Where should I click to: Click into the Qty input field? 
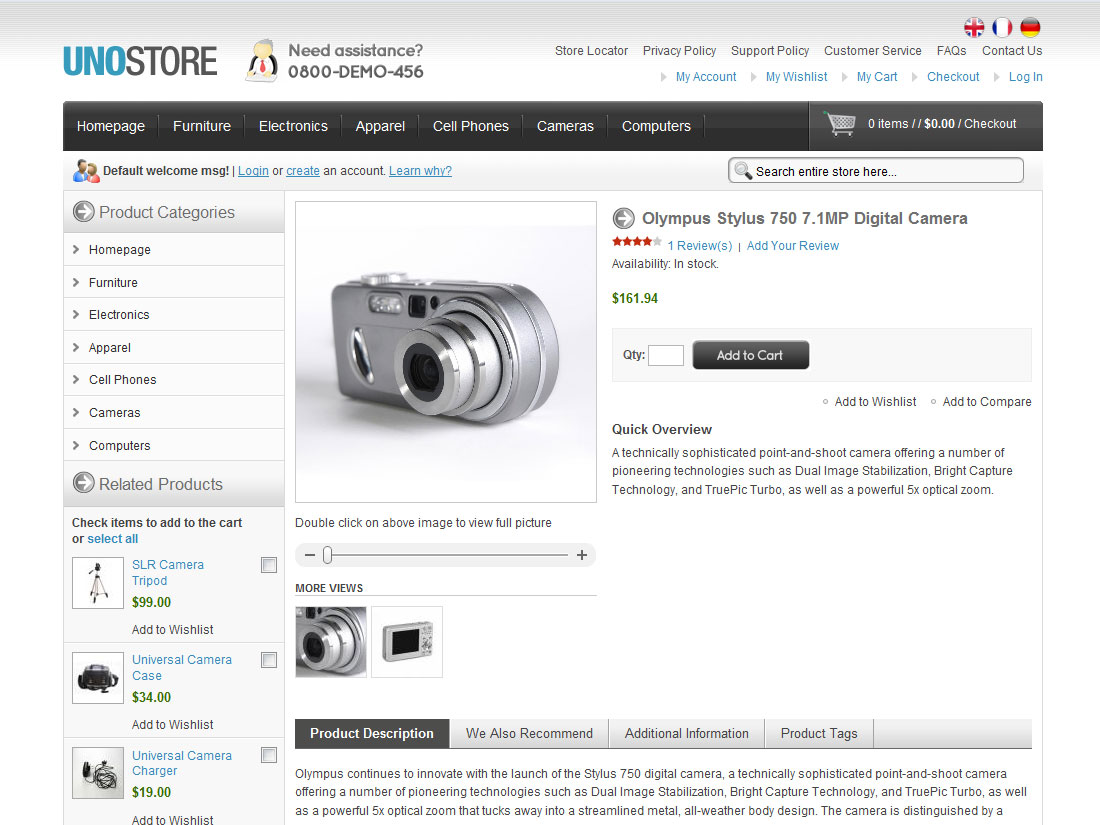click(x=666, y=355)
